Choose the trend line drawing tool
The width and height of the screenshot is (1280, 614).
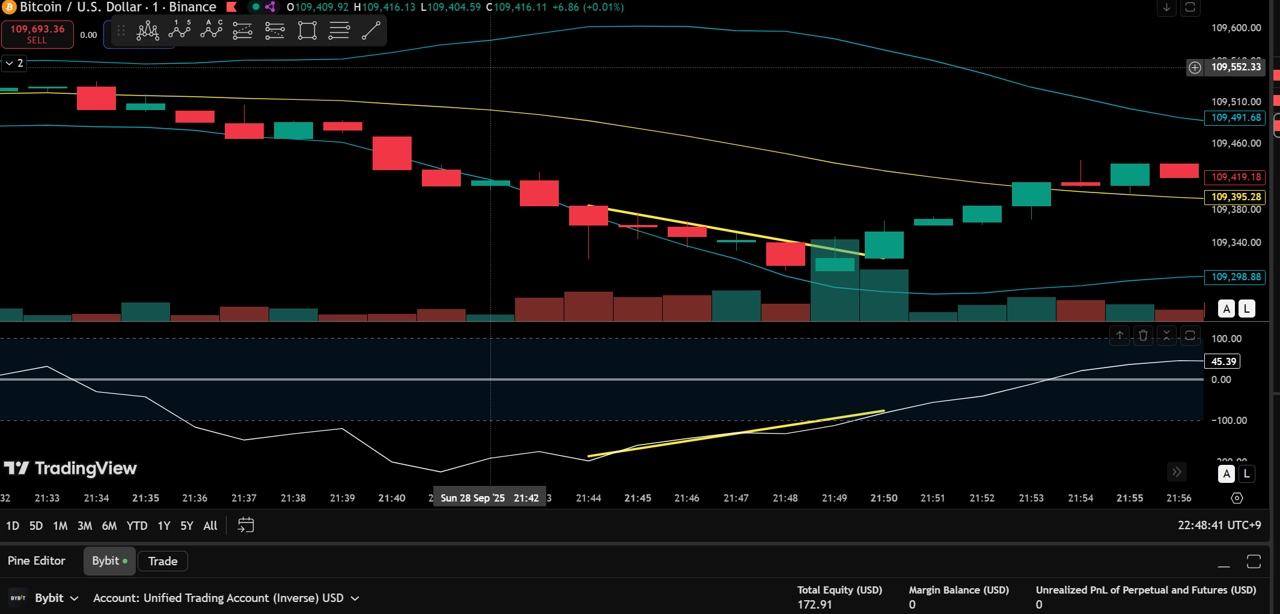(371, 31)
